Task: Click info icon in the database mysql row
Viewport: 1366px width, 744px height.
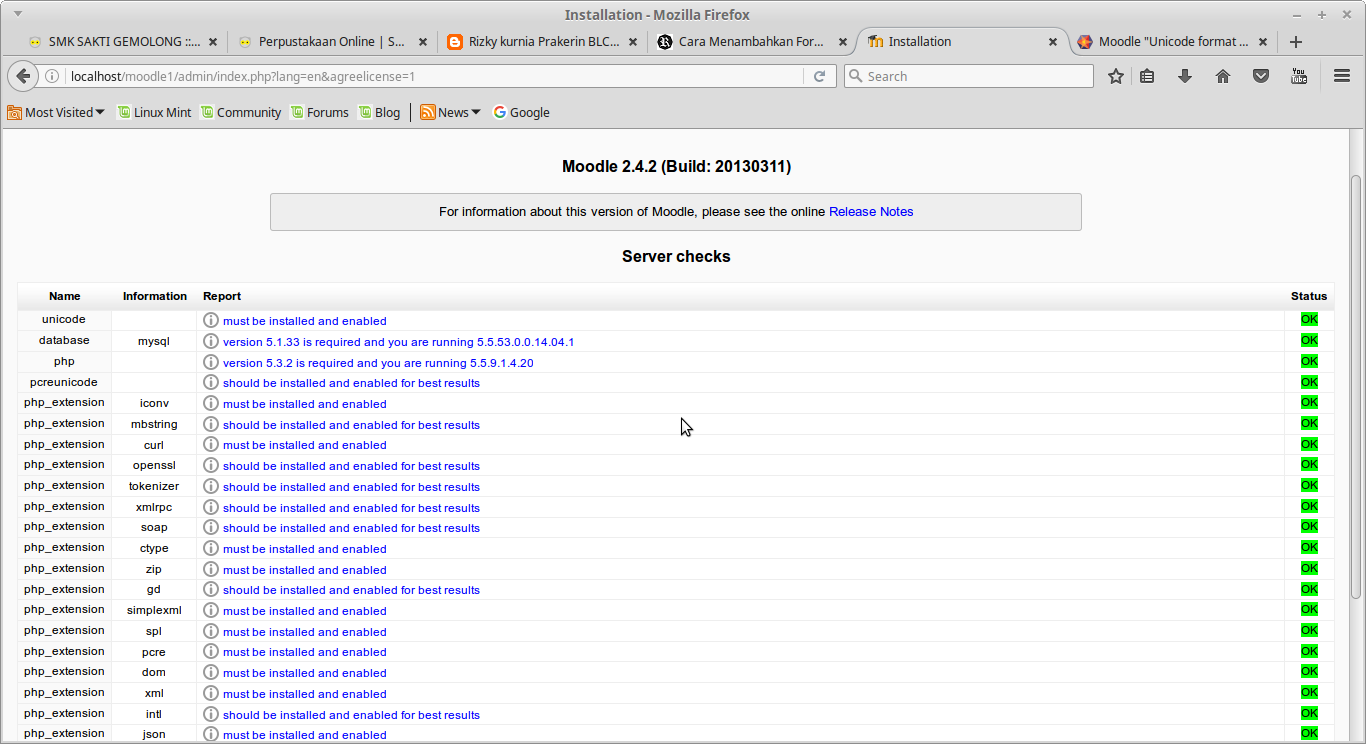Action: point(211,341)
